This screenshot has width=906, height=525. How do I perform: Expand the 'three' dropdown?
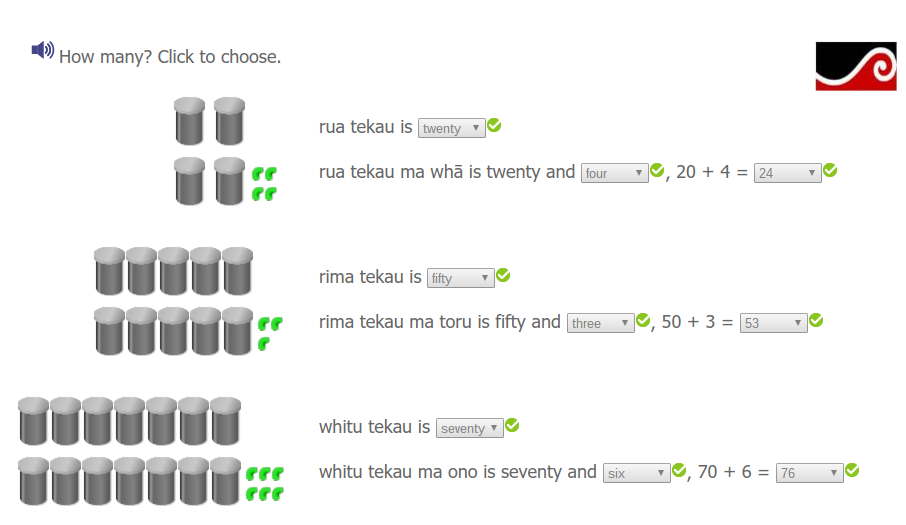600,323
